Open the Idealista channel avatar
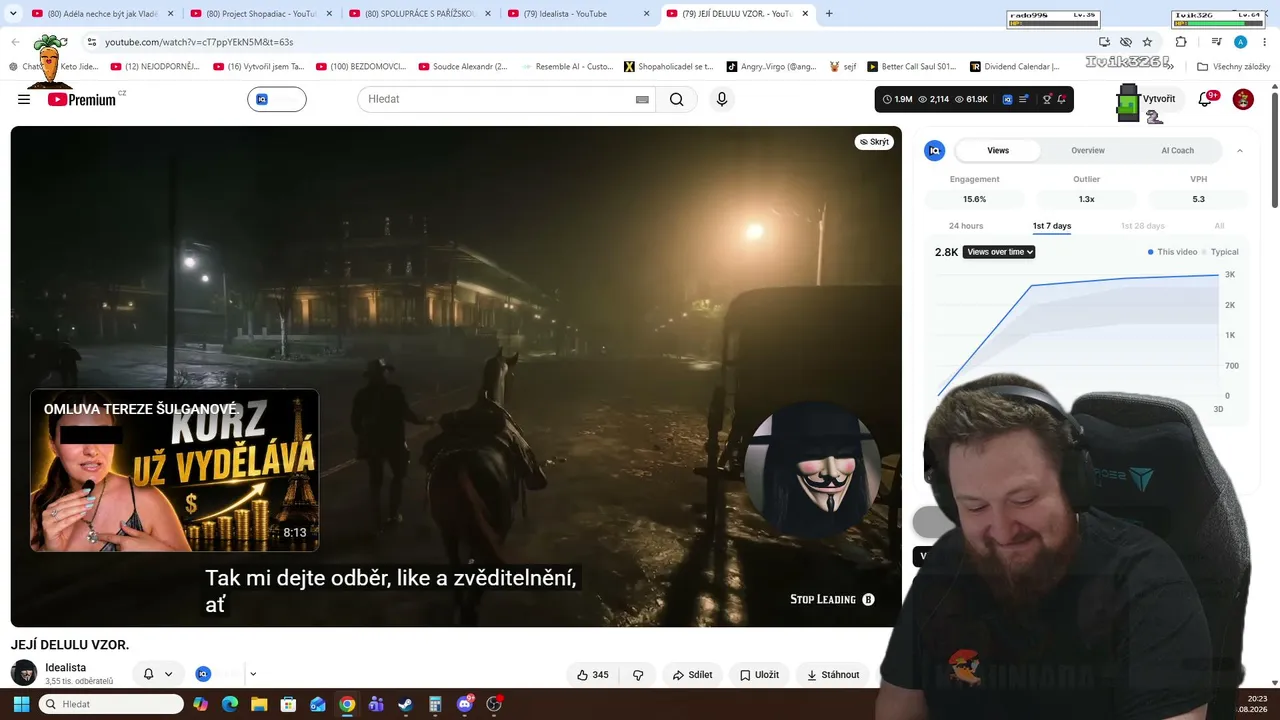This screenshot has height=720, width=1280. [x=24, y=673]
